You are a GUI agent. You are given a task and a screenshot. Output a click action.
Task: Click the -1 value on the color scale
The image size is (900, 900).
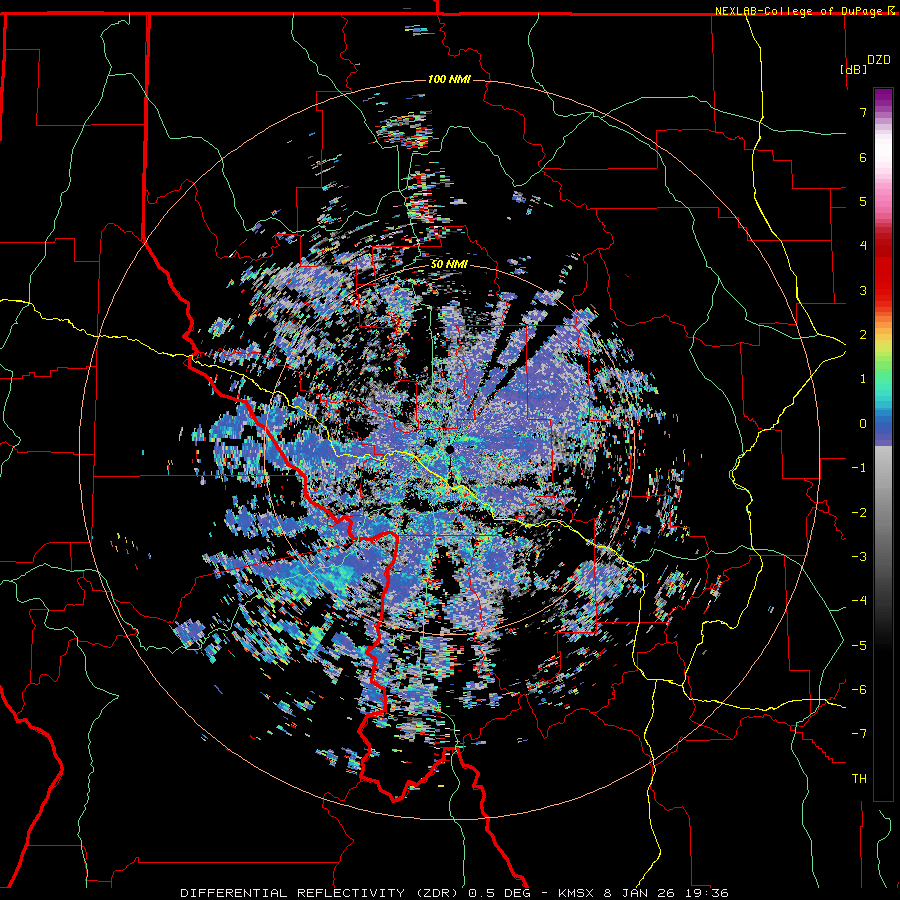point(859,468)
